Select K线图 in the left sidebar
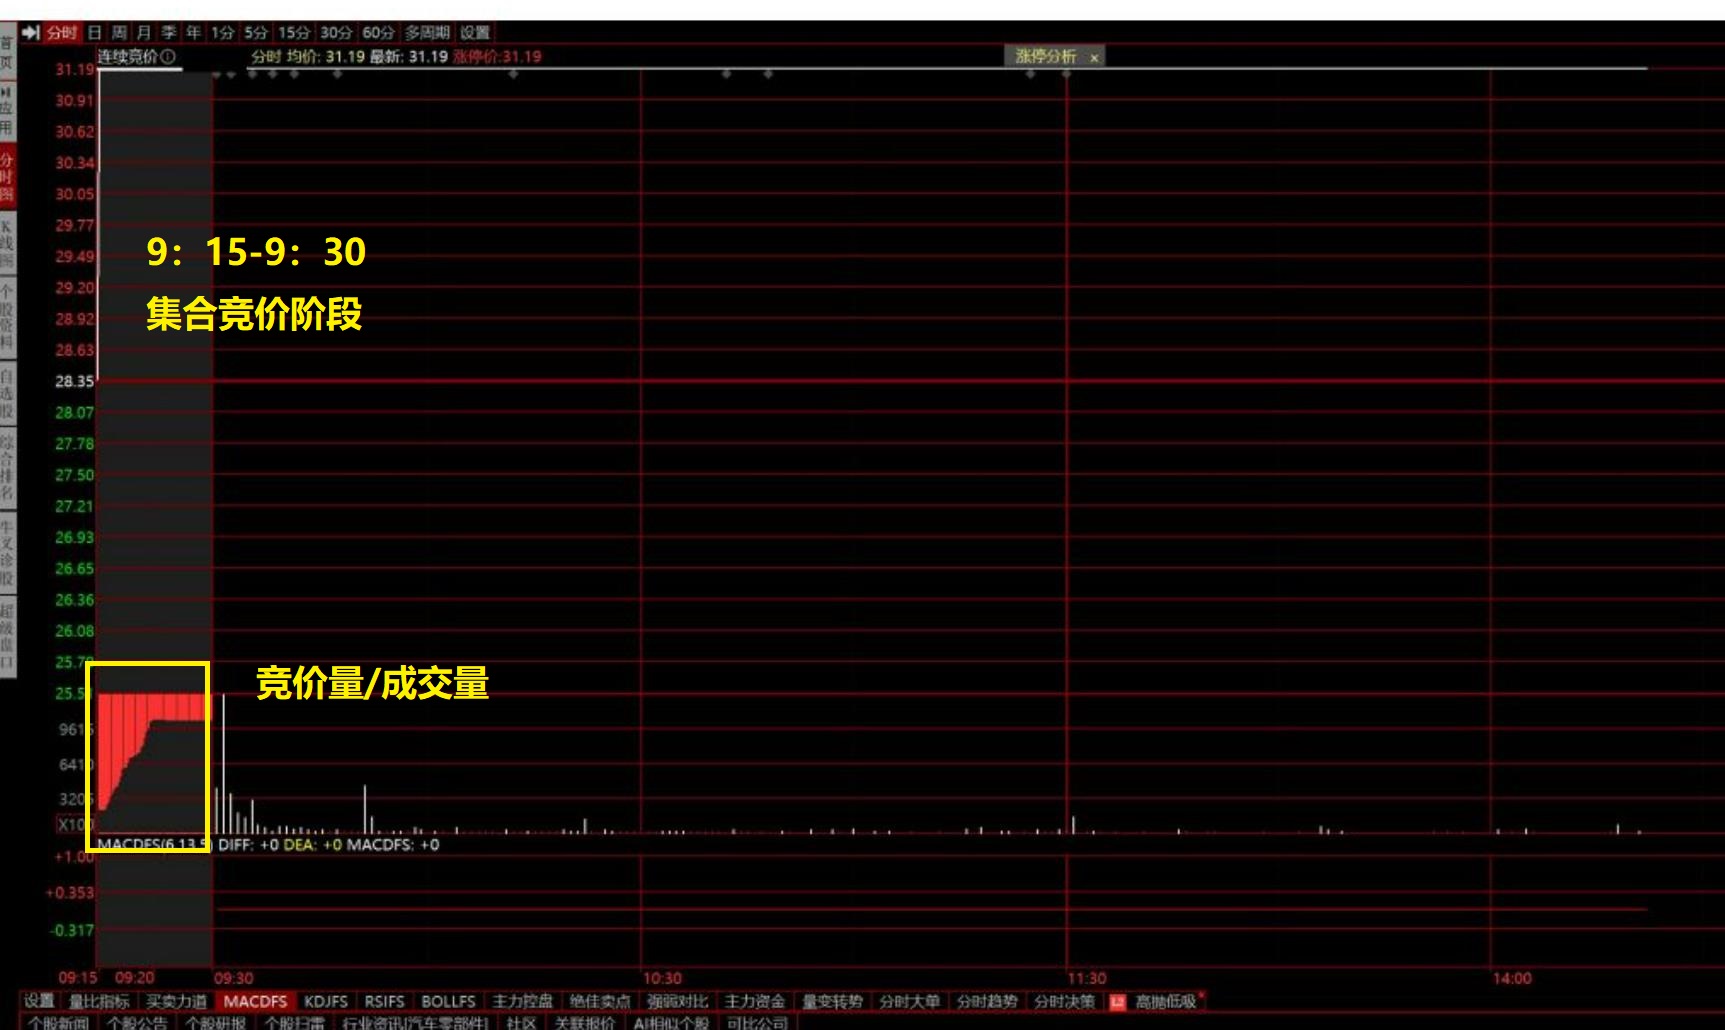Image resolution: width=1725 pixels, height=1030 pixels. pos(7,244)
